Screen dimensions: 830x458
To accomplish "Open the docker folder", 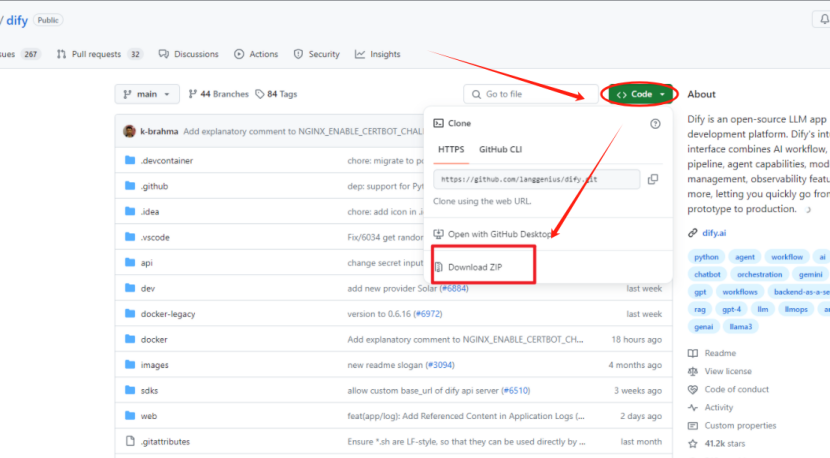I will pos(154,339).
